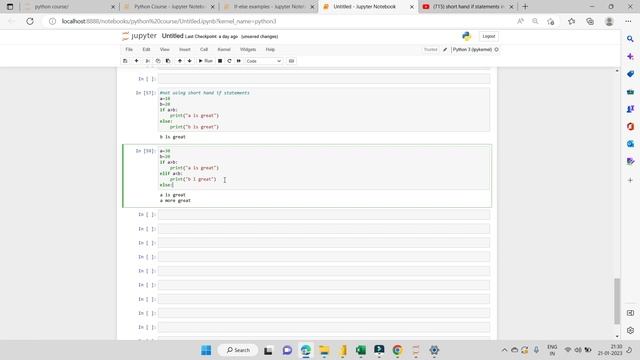Switch to the If else examples tab

click(269, 7)
